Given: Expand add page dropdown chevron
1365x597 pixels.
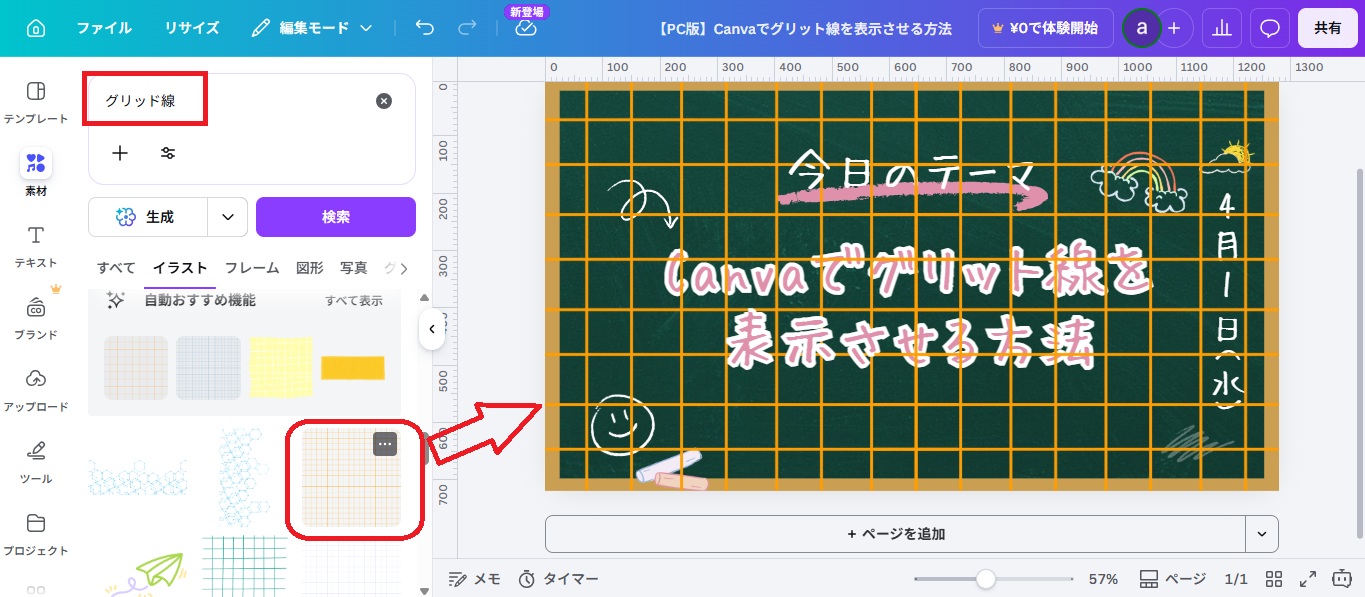Looking at the screenshot, I should [1262, 534].
